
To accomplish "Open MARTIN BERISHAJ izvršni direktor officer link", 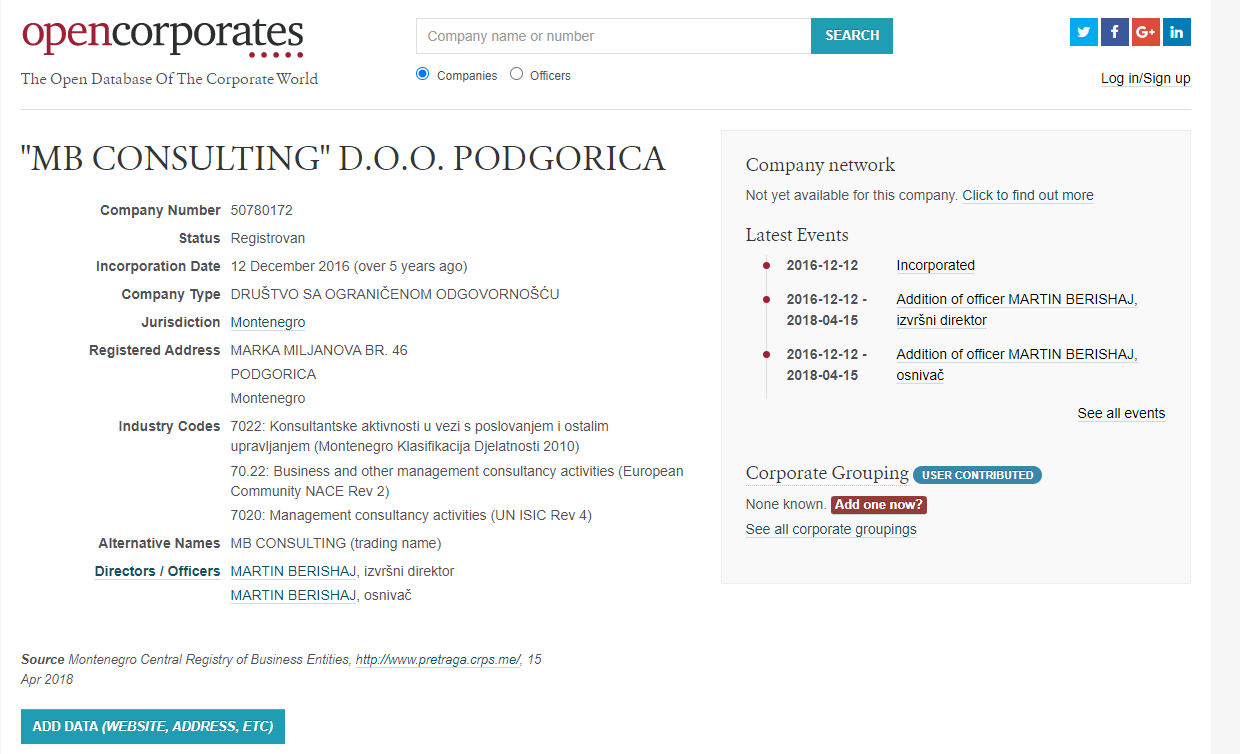I will [x=294, y=571].
